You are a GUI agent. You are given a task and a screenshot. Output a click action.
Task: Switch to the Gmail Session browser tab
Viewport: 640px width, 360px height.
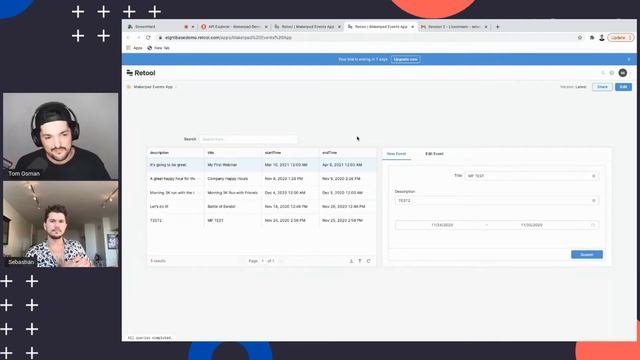(x=454, y=27)
